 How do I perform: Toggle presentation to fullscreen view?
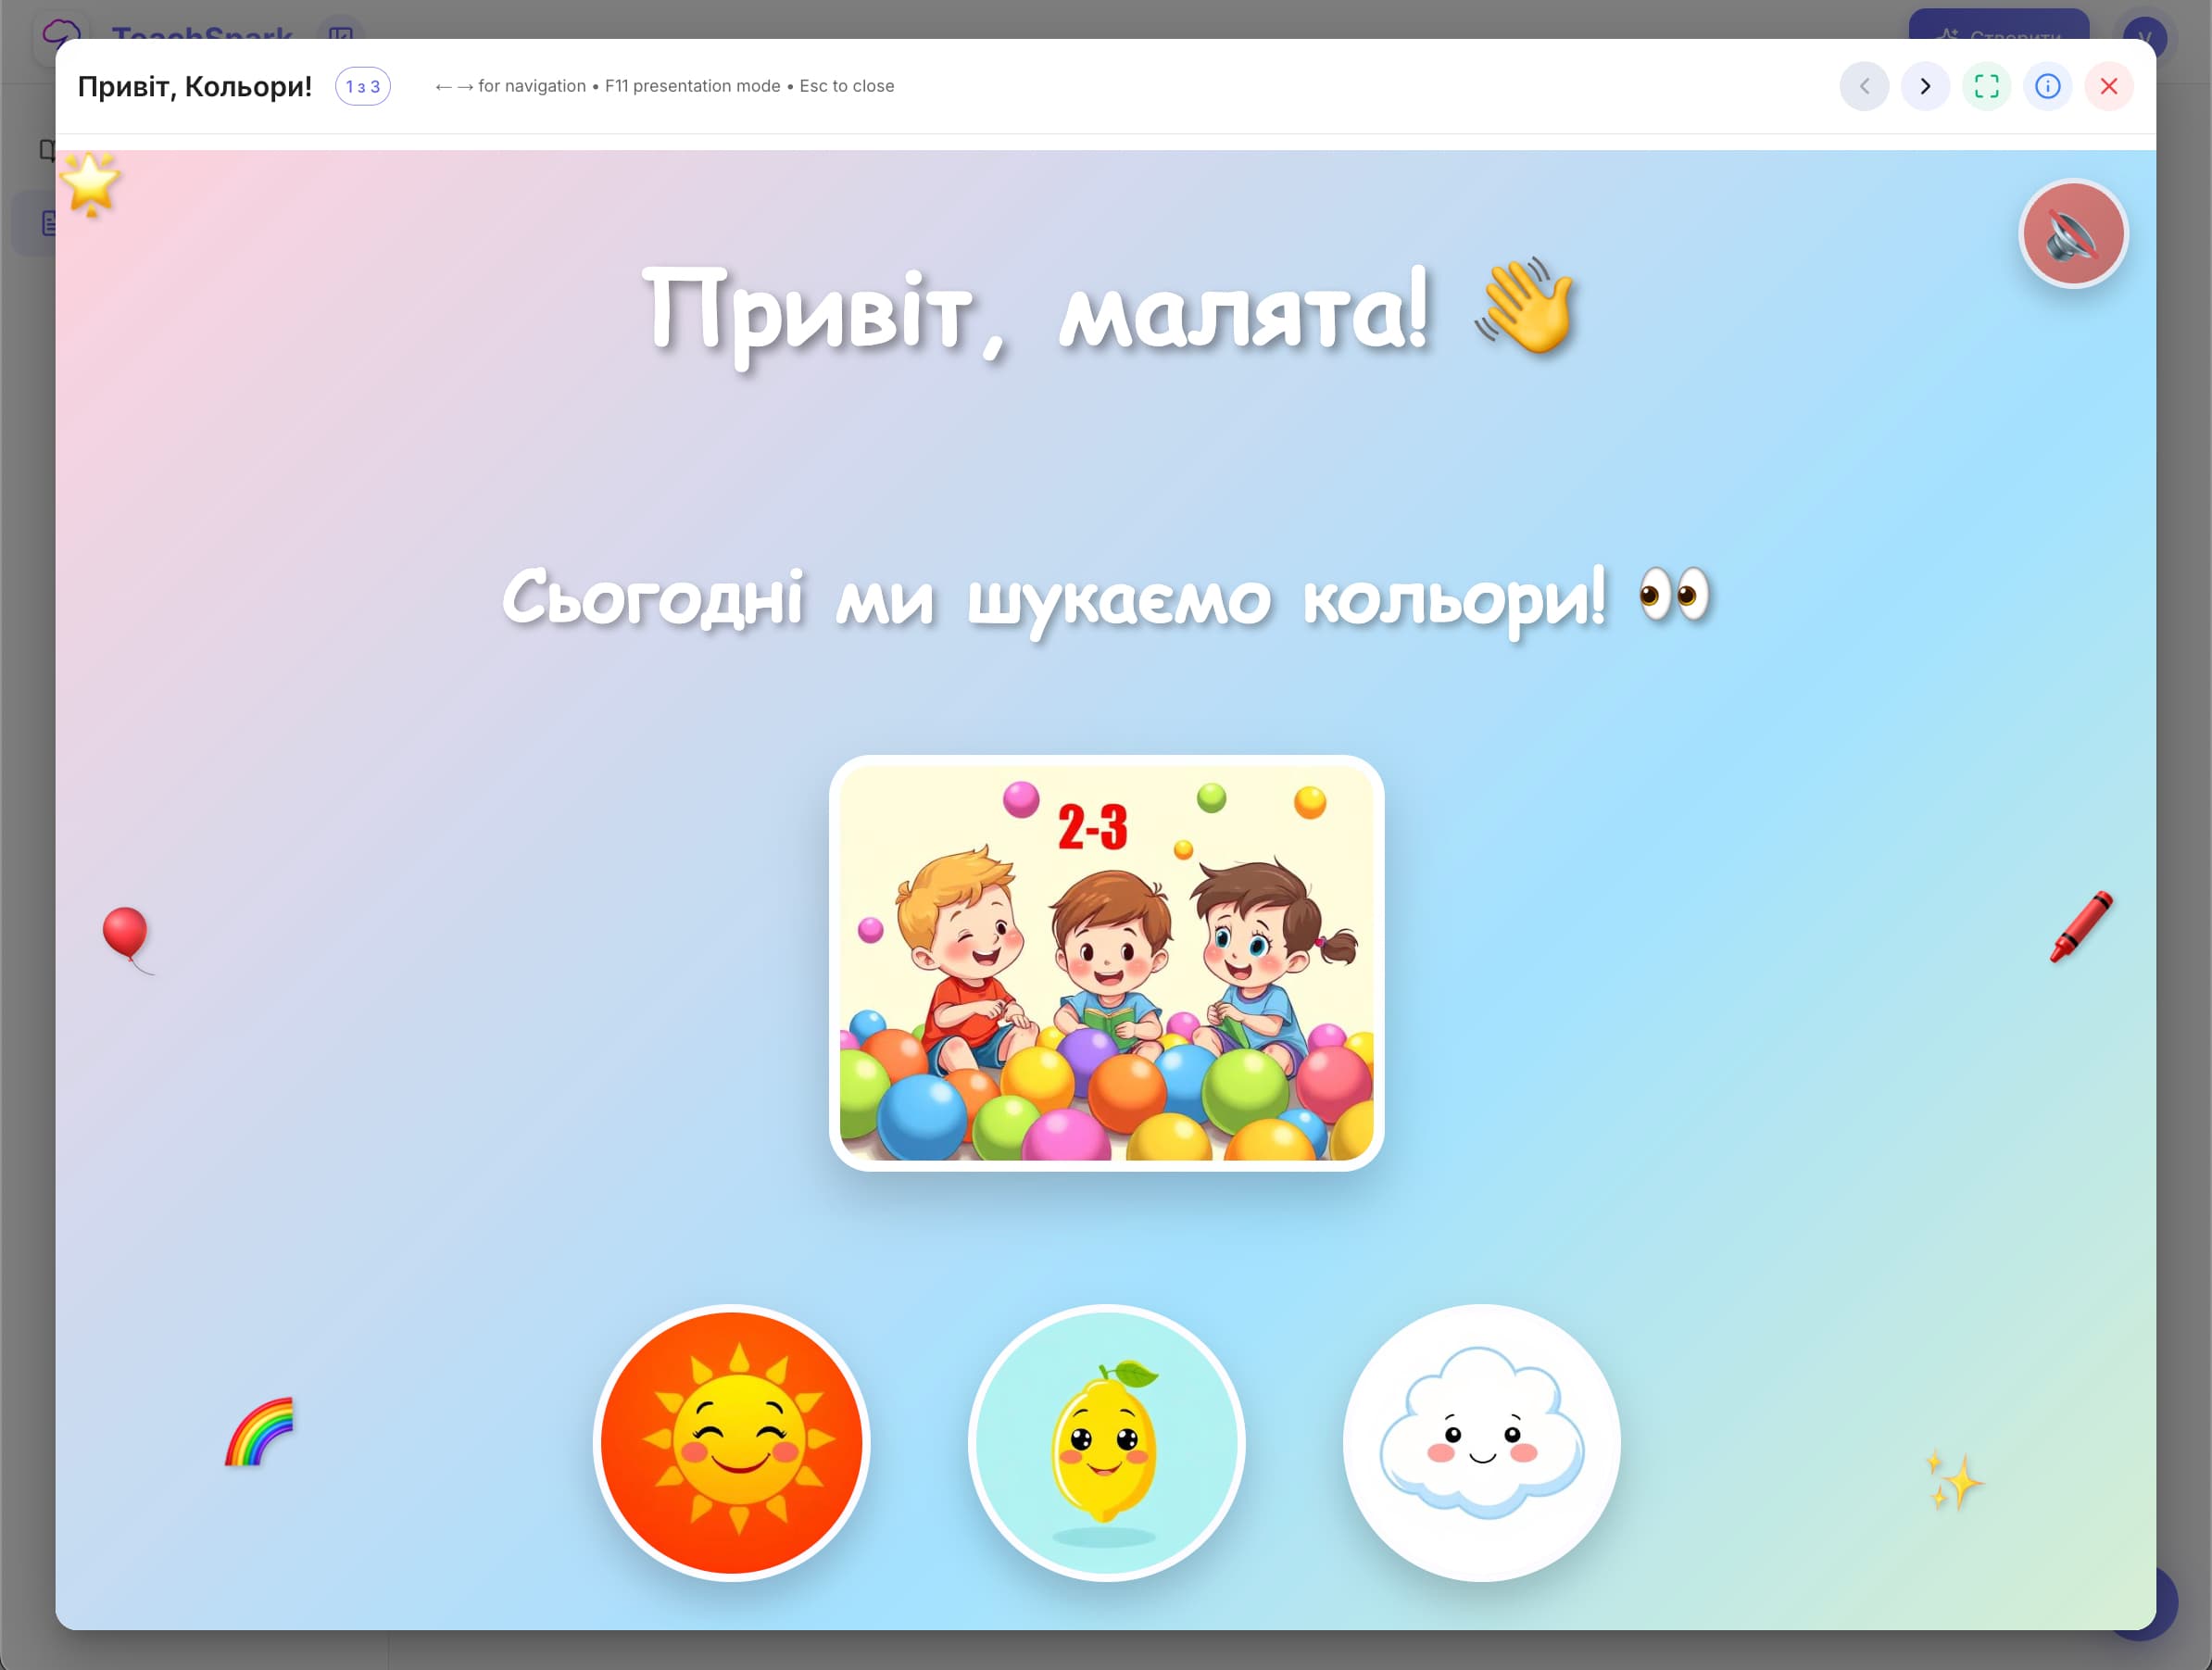[x=1987, y=86]
